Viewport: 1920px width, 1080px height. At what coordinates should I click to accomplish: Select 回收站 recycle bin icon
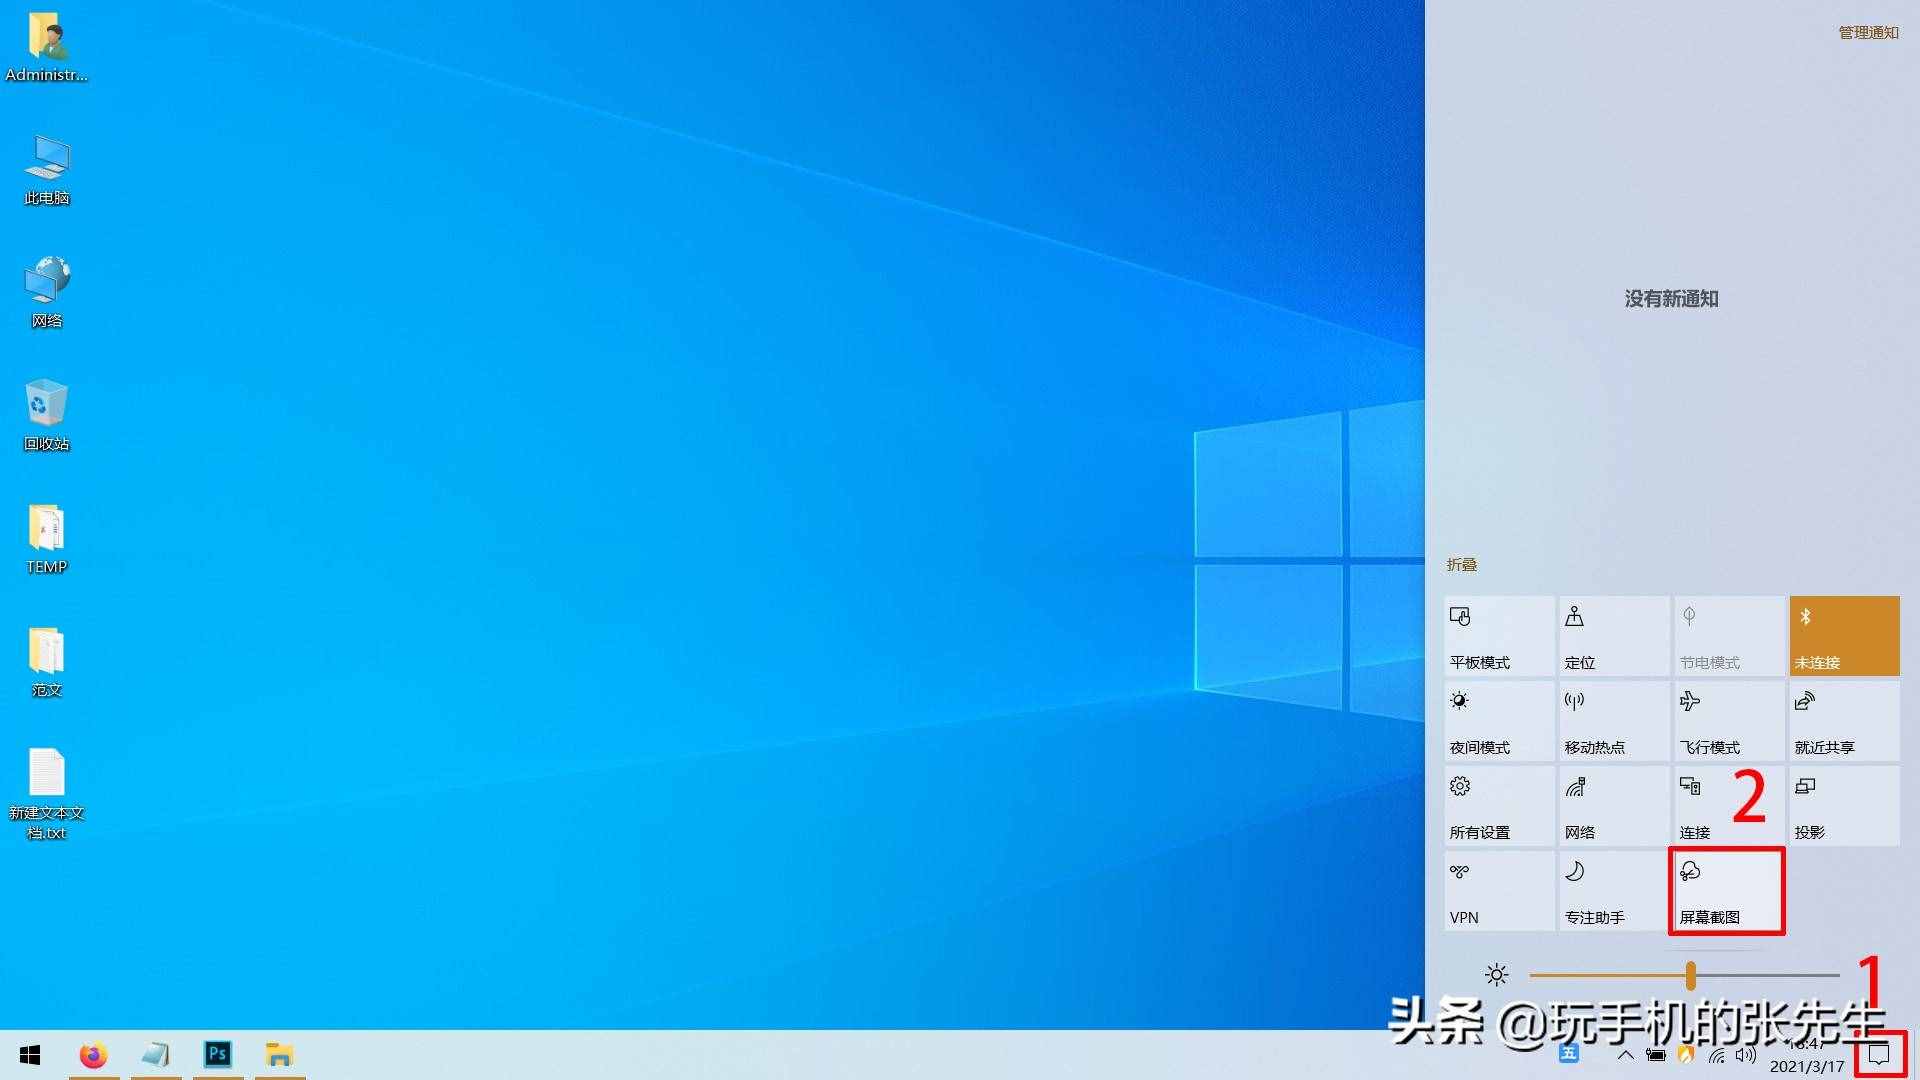[46, 416]
